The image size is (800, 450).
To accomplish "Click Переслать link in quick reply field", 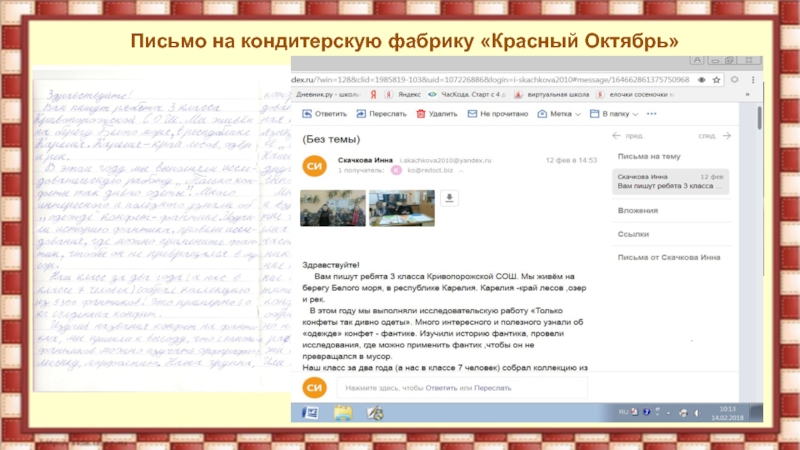I will 493,388.
